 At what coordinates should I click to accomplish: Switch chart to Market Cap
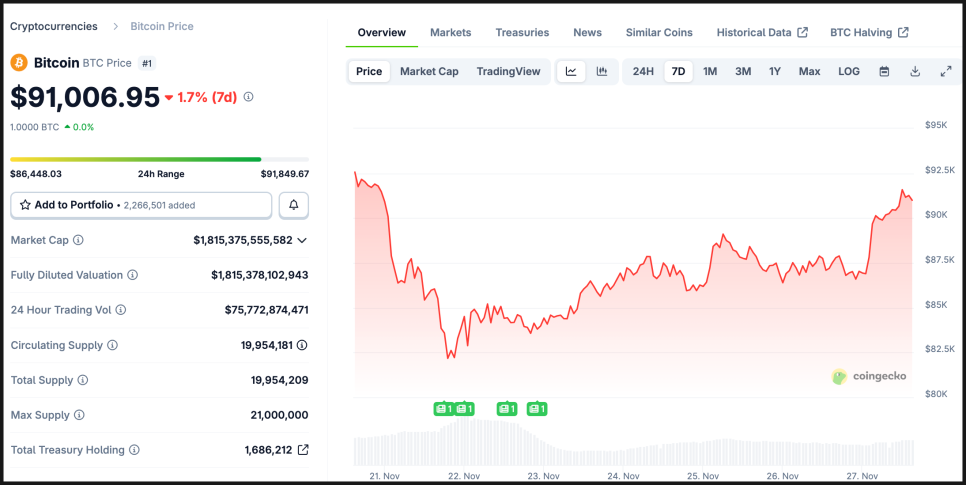429,71
